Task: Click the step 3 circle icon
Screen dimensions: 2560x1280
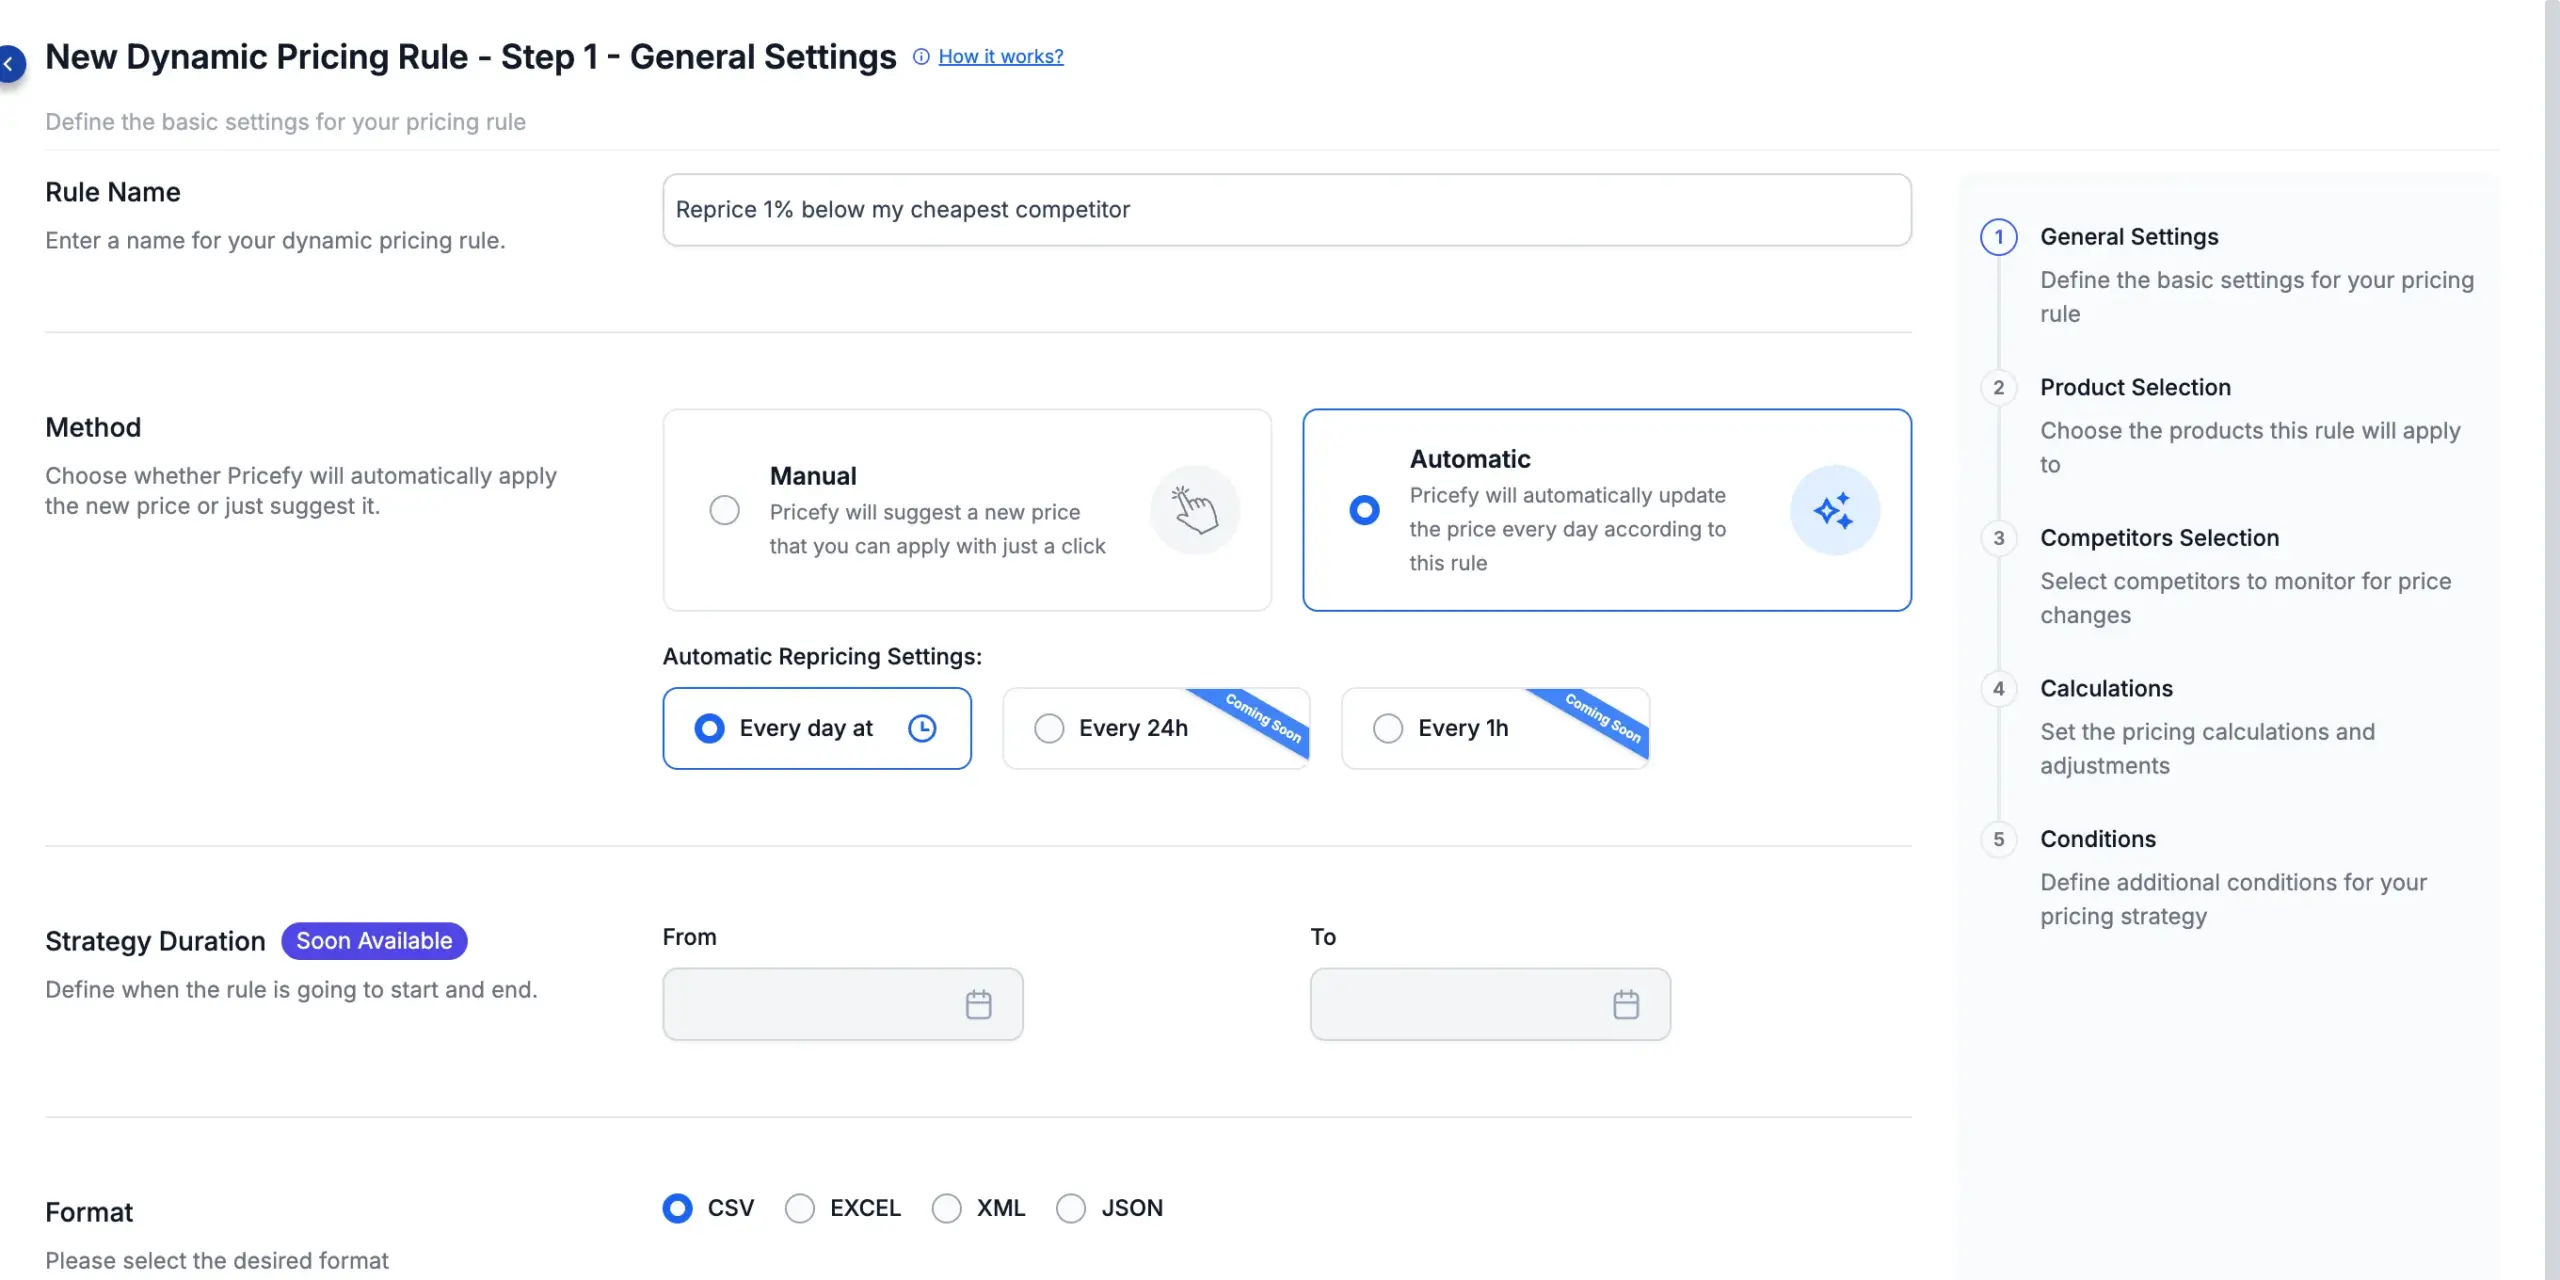Action: 1999,538
